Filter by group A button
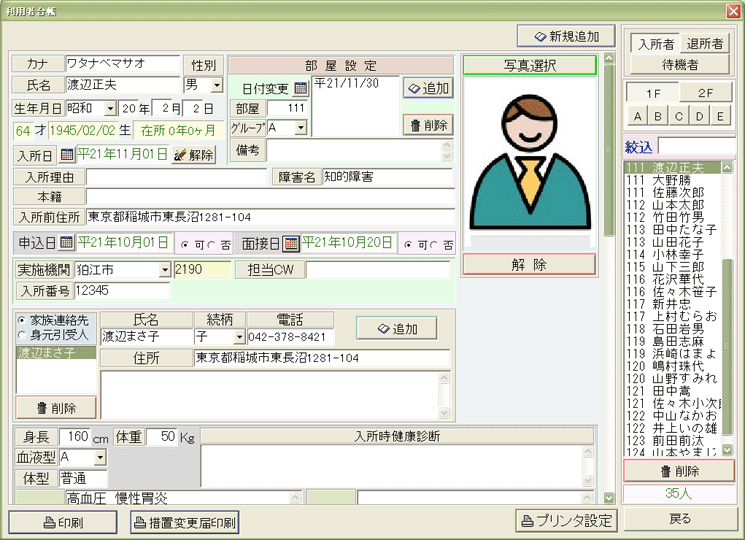745x540 pixels. click(x=638, y=116)
